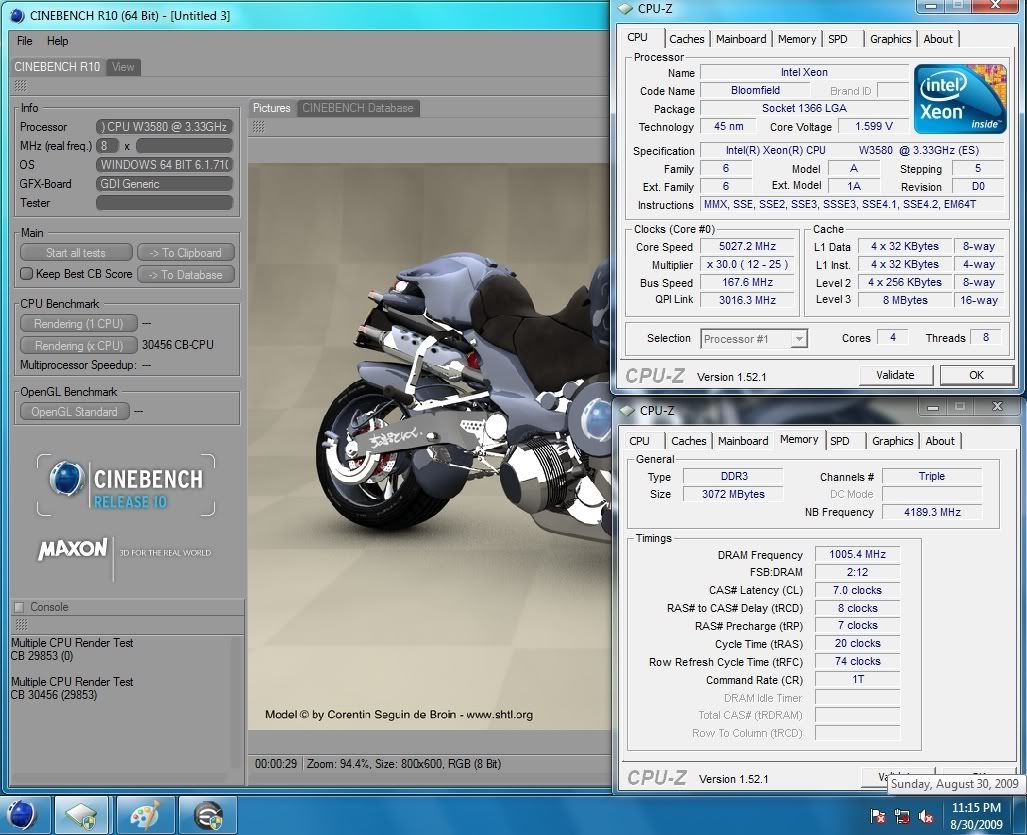The width and height of the screenshot is (1027, 835).
Task: Click the Rendering (1 CPU) button
Action: click(79, 324)
